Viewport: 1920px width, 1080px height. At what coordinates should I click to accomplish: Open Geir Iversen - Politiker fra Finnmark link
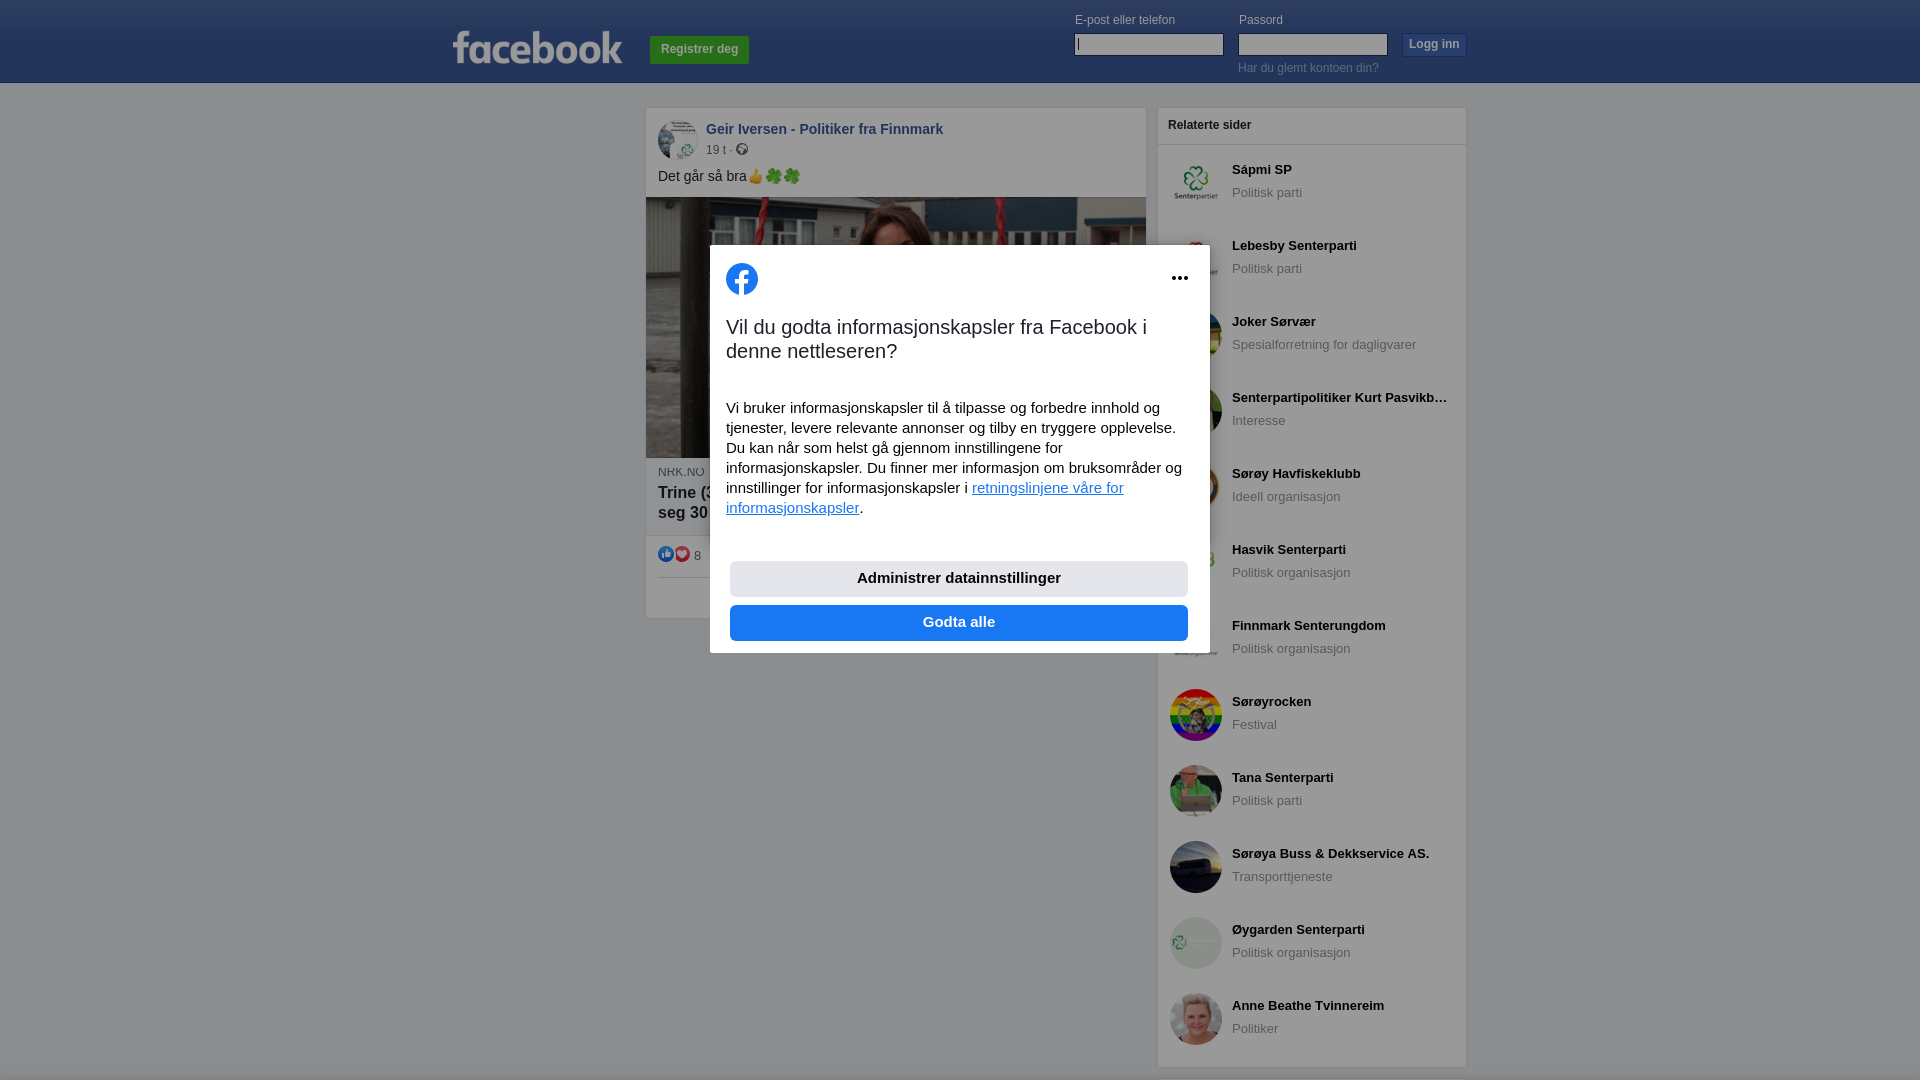824,129
